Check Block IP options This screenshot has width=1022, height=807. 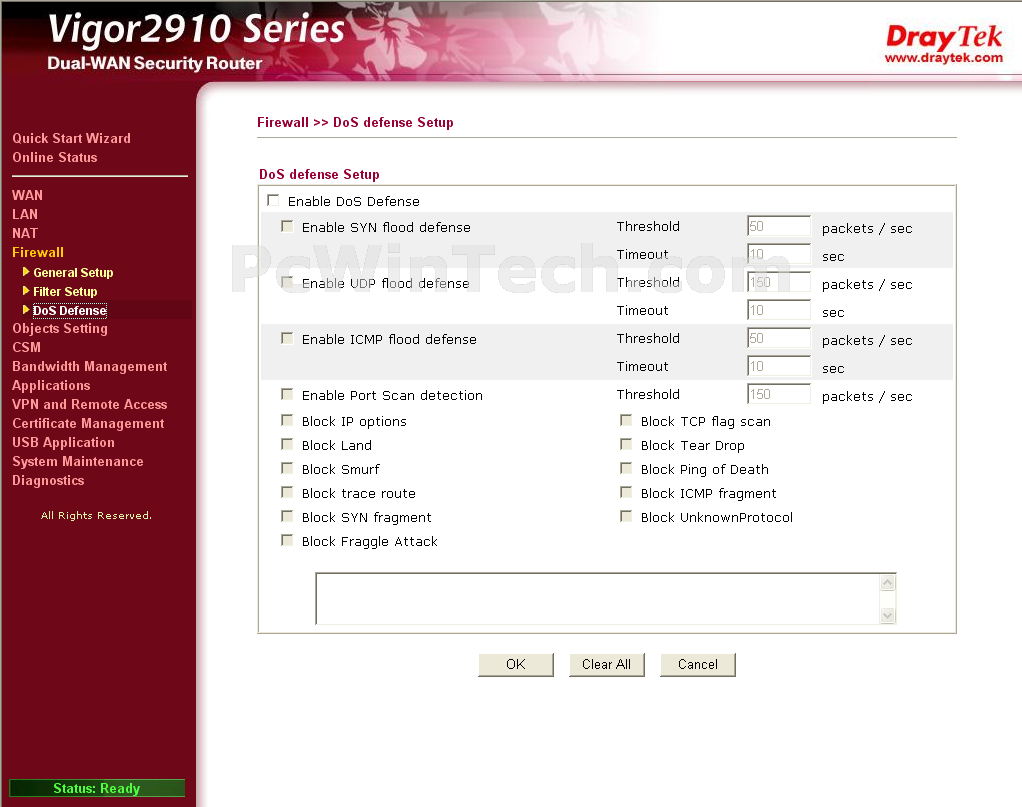pyautogui.click(x=287, y=420)
